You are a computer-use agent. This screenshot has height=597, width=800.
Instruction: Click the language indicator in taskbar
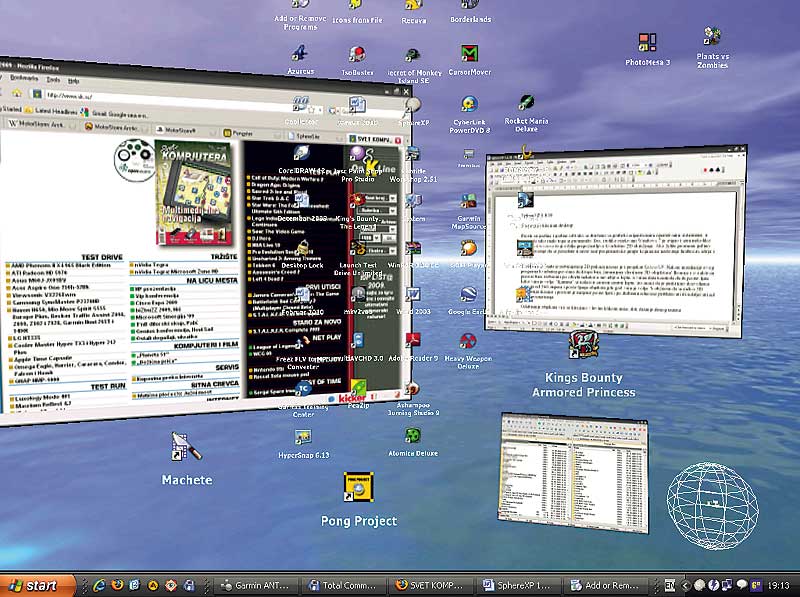coord(669,585)
